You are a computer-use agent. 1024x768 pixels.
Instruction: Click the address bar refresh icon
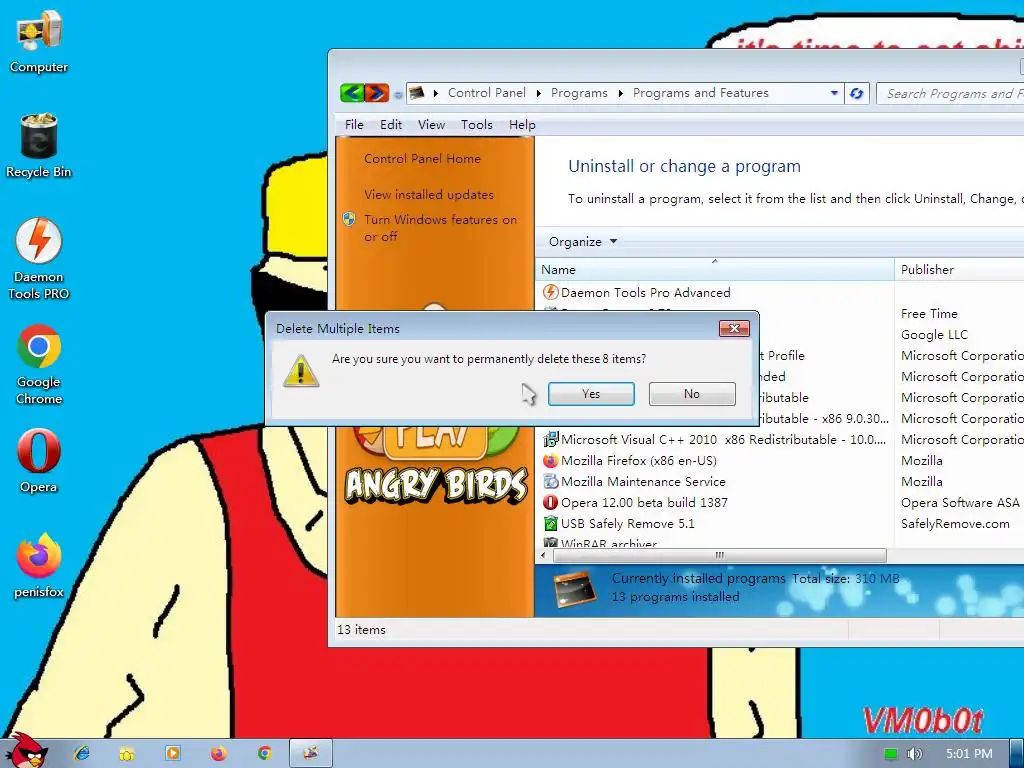click(x=856, y=93)
